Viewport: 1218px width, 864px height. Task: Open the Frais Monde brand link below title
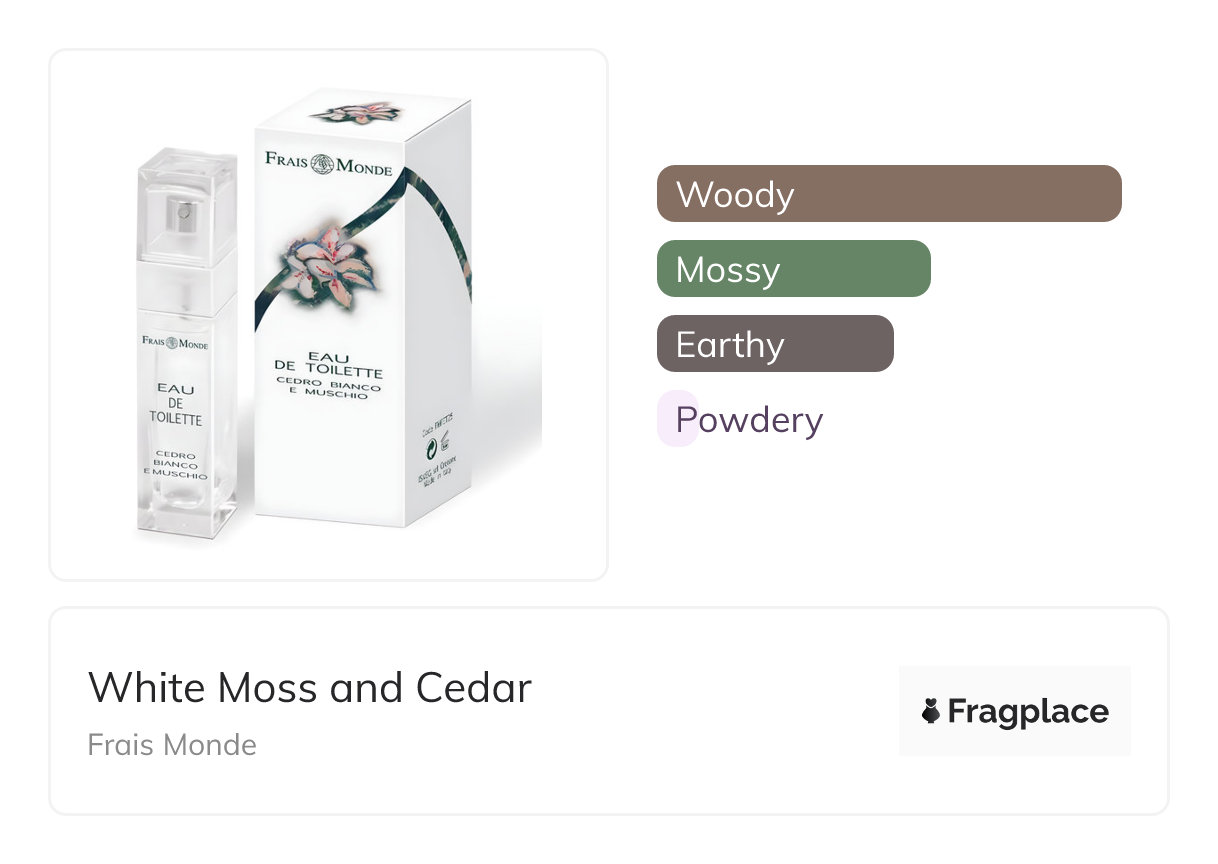[172, 745]
